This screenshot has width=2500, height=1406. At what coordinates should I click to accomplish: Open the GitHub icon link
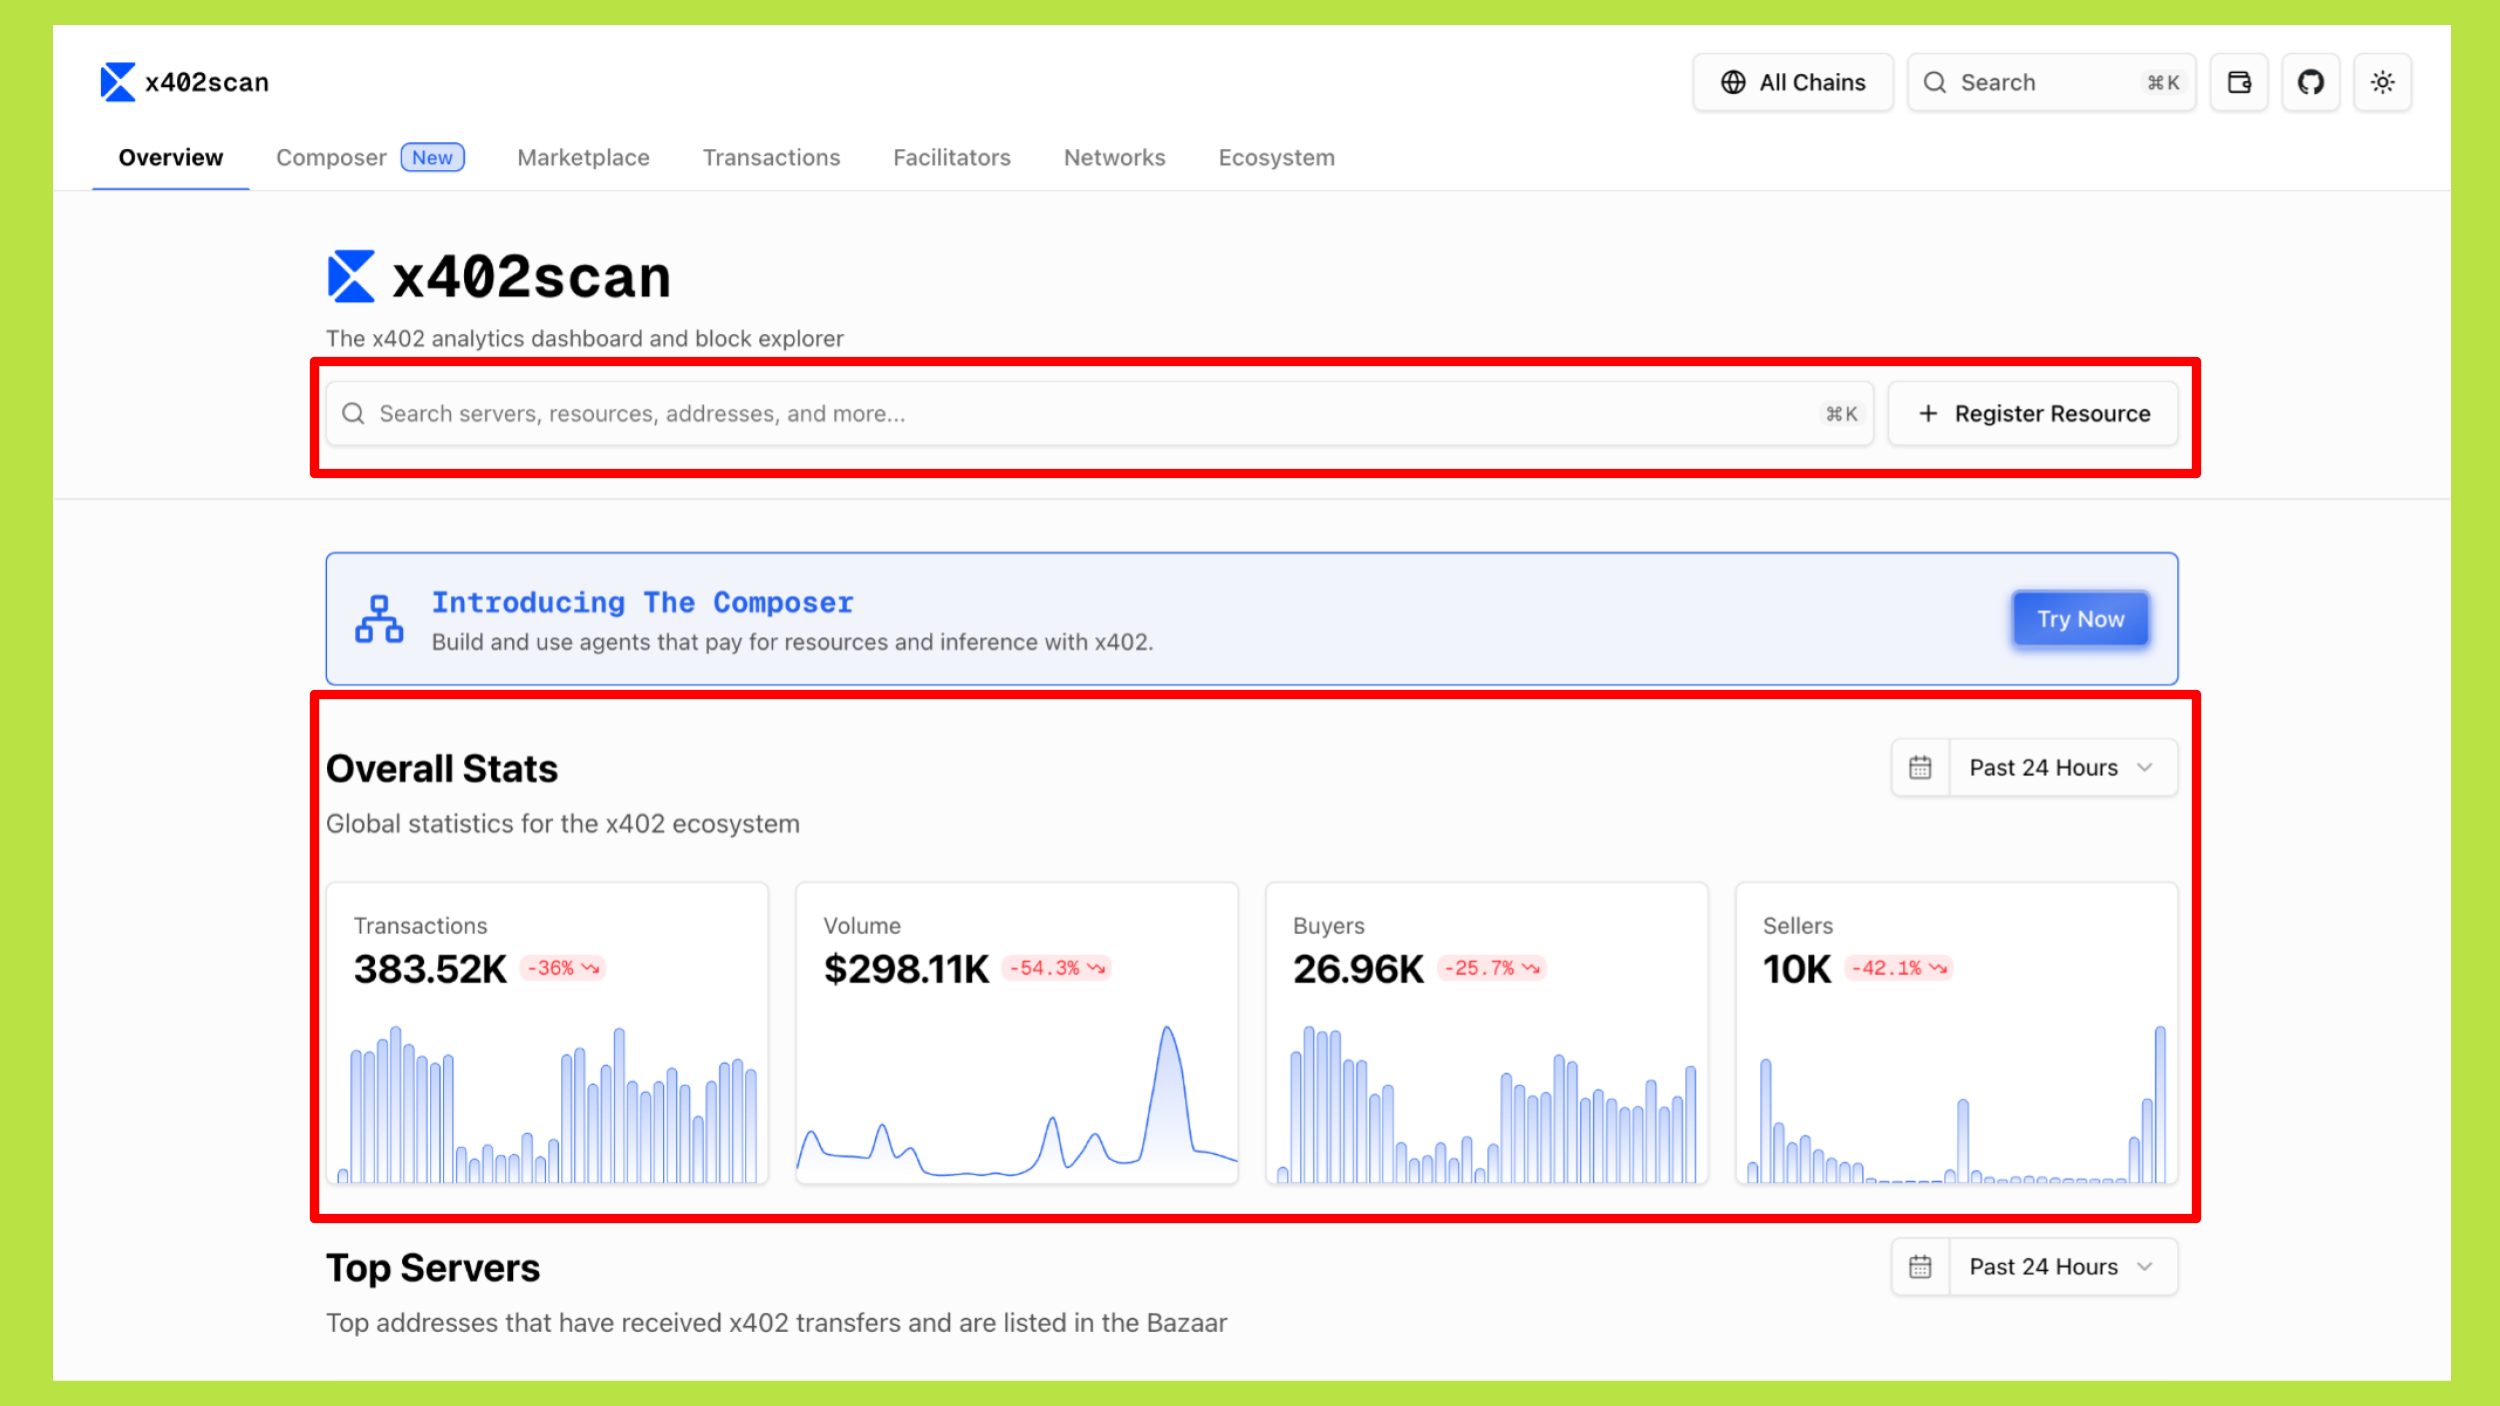[x=2310, y=82]
